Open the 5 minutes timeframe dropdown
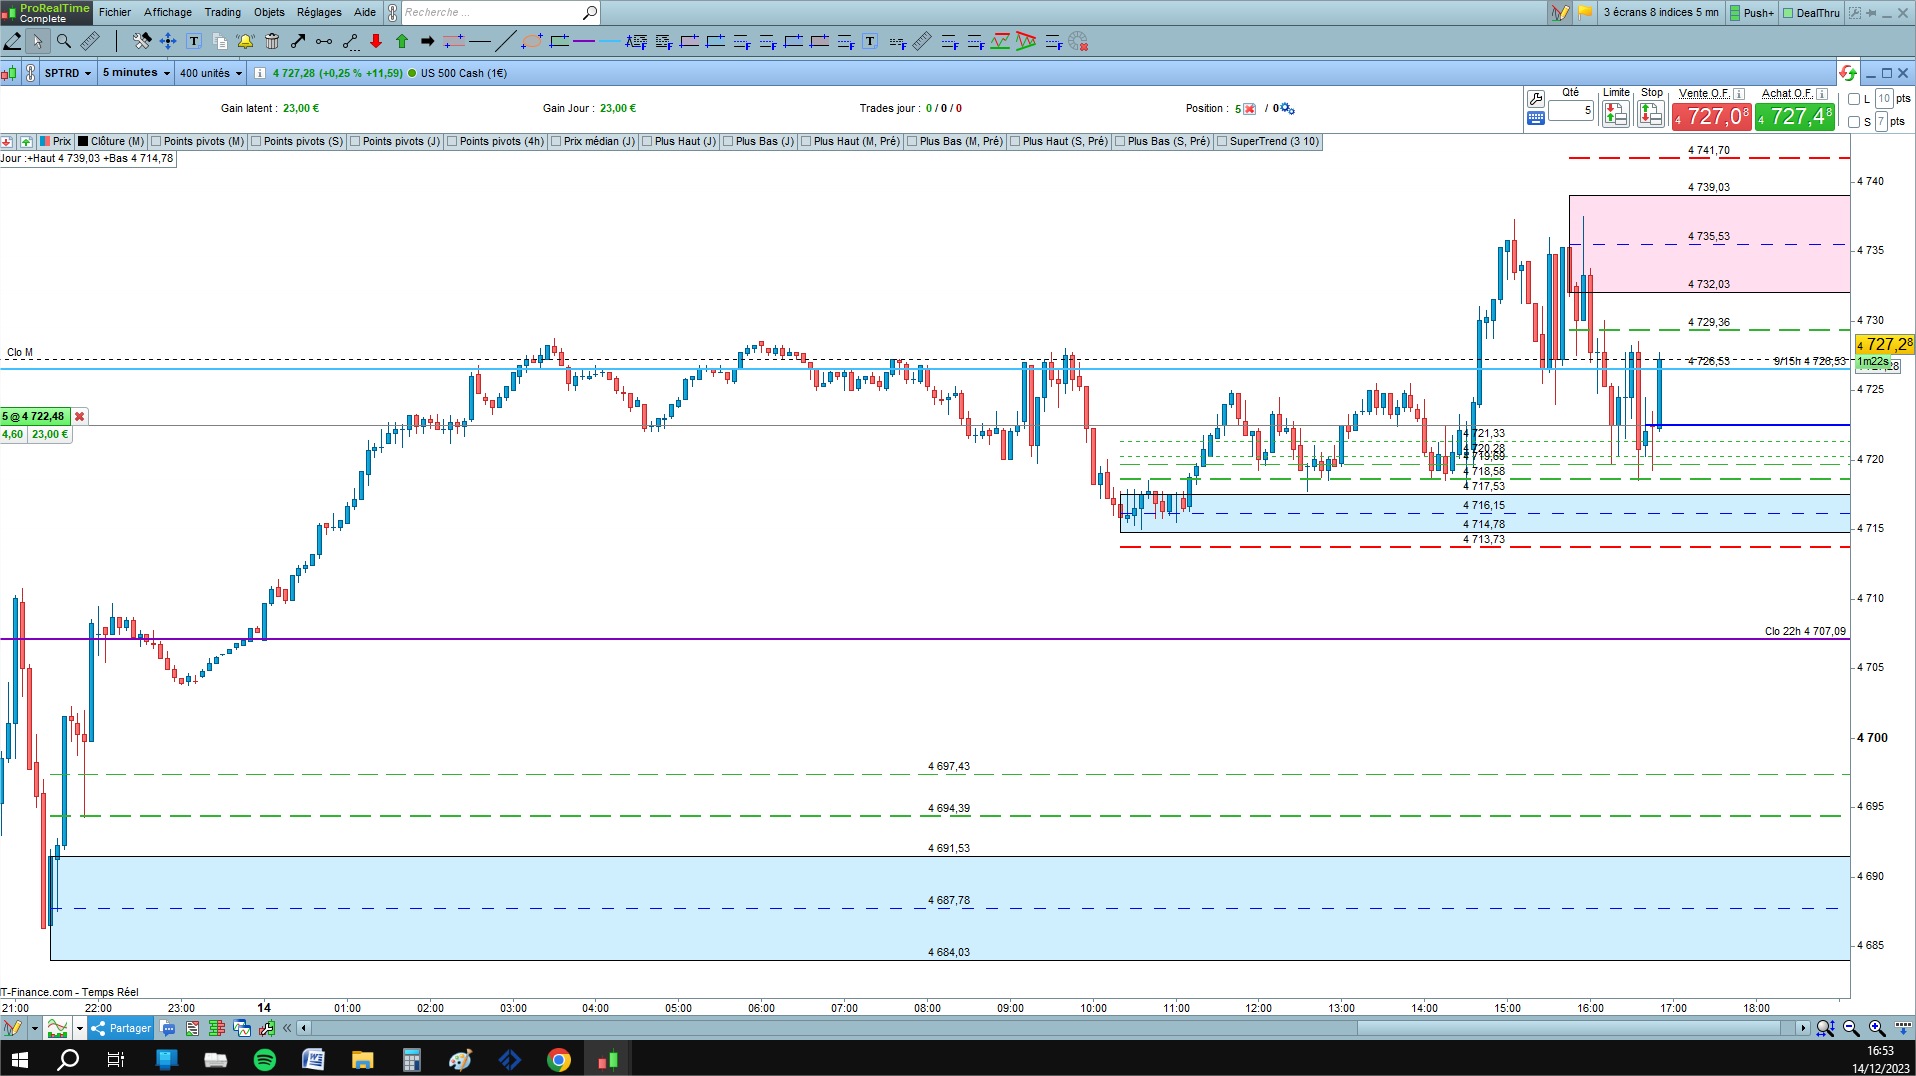This screenshot has width=1916, height=1076. [x=135, y=73]
